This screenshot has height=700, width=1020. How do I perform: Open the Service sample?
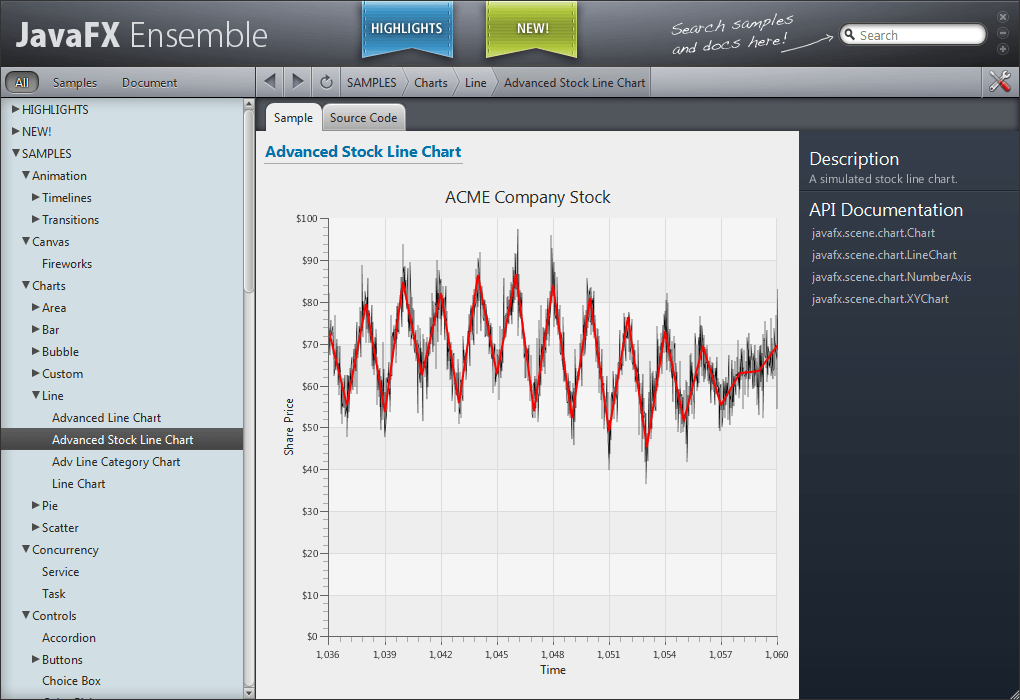(x=60, y=572)
